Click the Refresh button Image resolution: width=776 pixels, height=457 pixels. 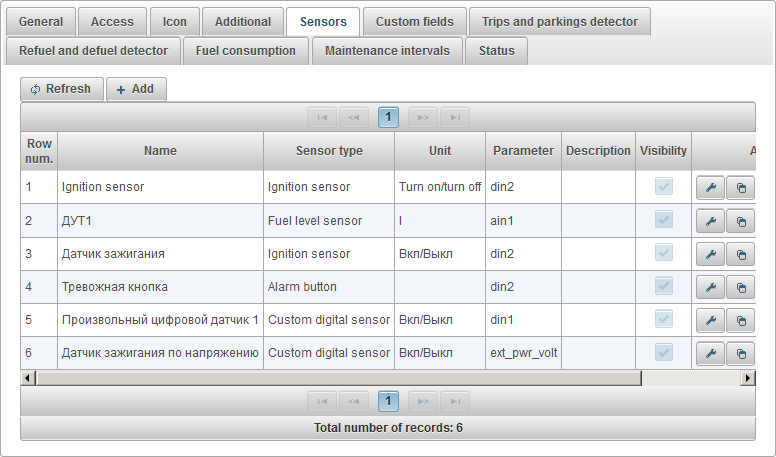click(x=61, y=89)
